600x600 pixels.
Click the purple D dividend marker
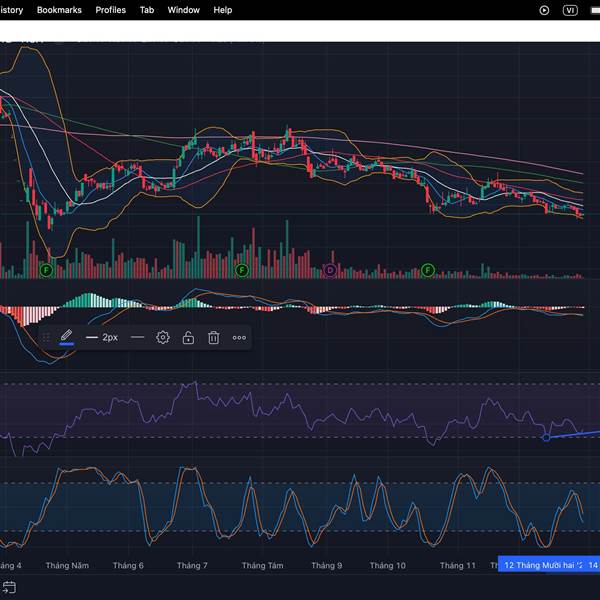pyautogui.click(x=330, y=271)
